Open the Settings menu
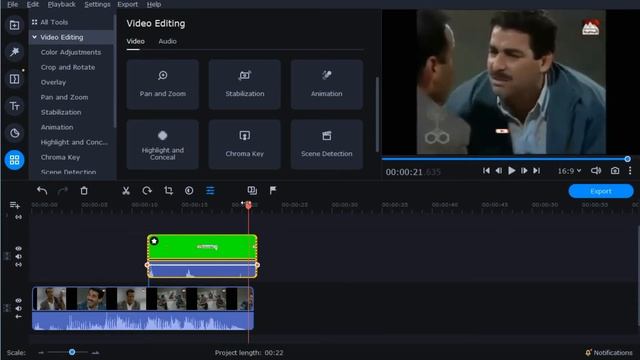The image size is (640, 360). [x=97, y=4]
